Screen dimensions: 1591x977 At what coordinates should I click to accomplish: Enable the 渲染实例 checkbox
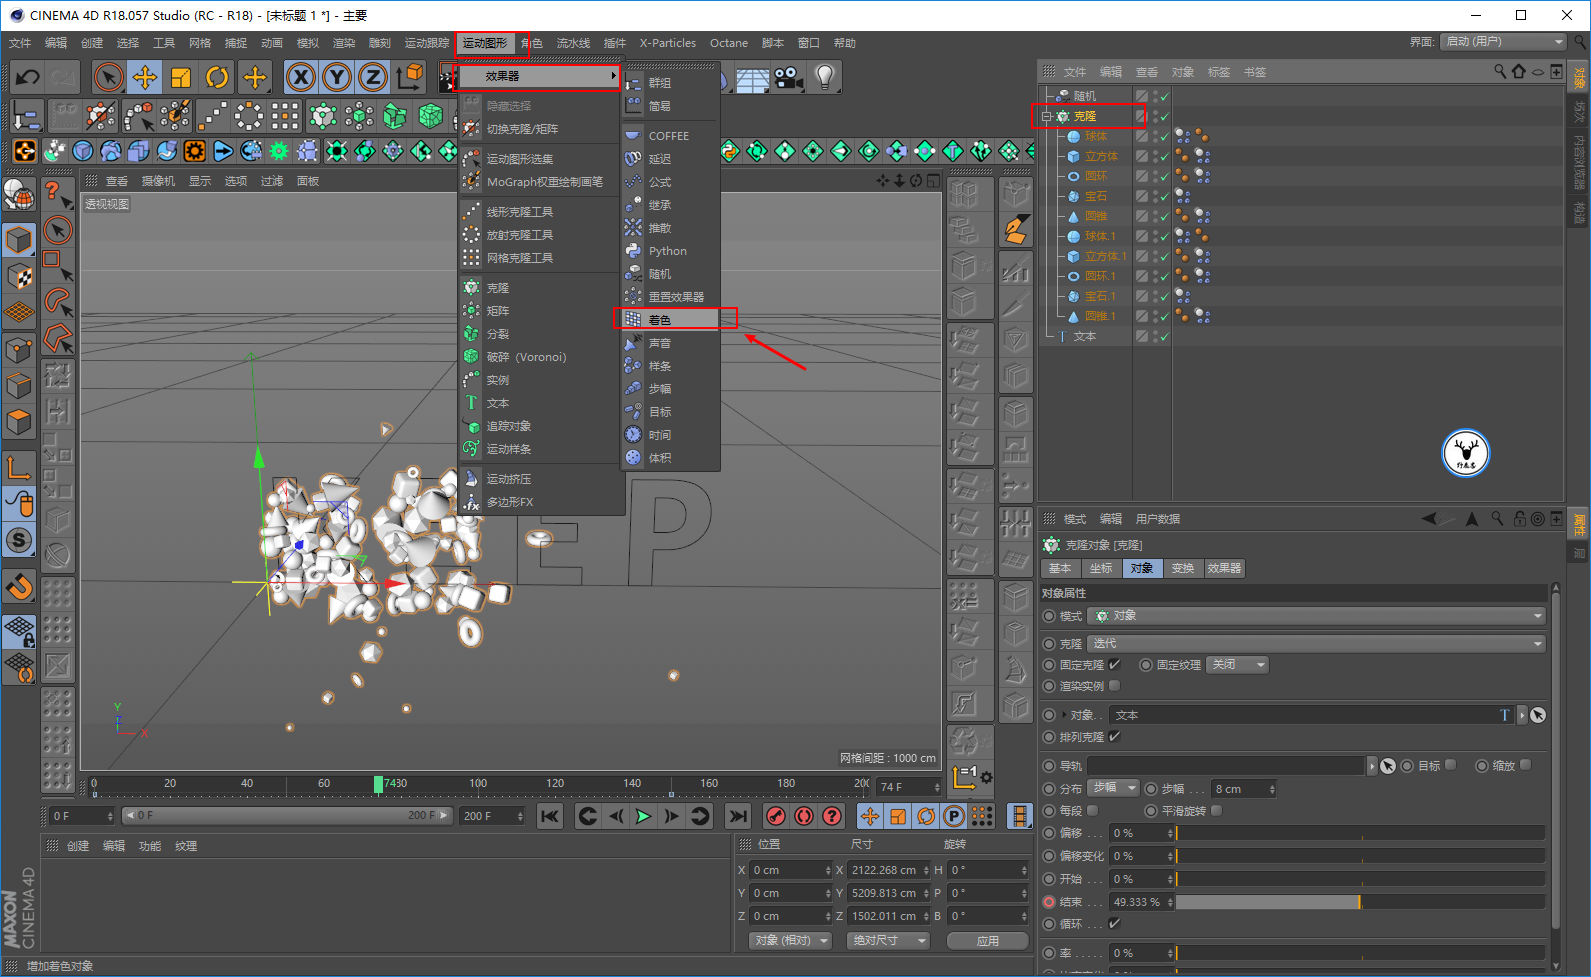(1115, 686)
